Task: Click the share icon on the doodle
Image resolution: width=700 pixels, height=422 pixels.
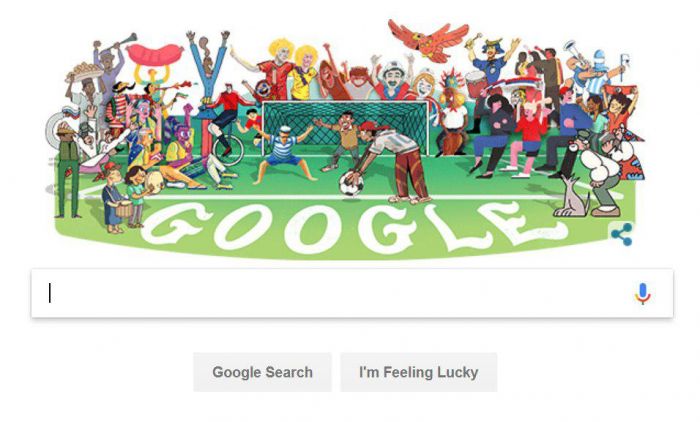Action: coord(621,234)
